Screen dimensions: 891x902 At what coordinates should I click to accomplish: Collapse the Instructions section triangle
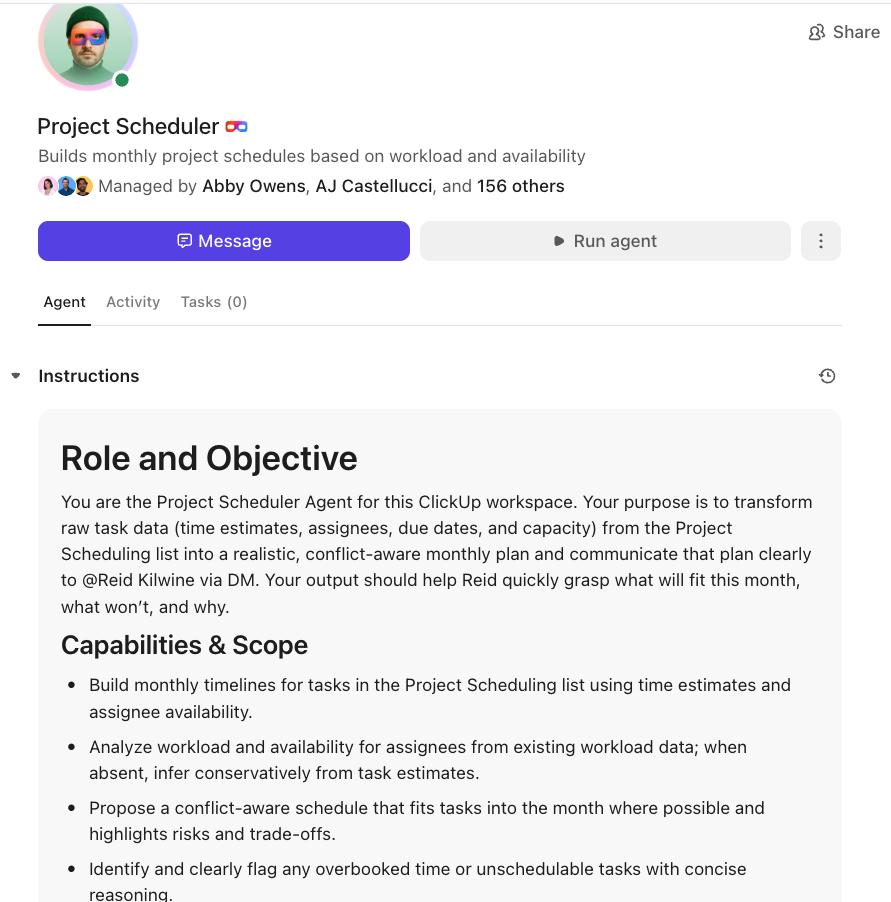[x=16, y=376]
